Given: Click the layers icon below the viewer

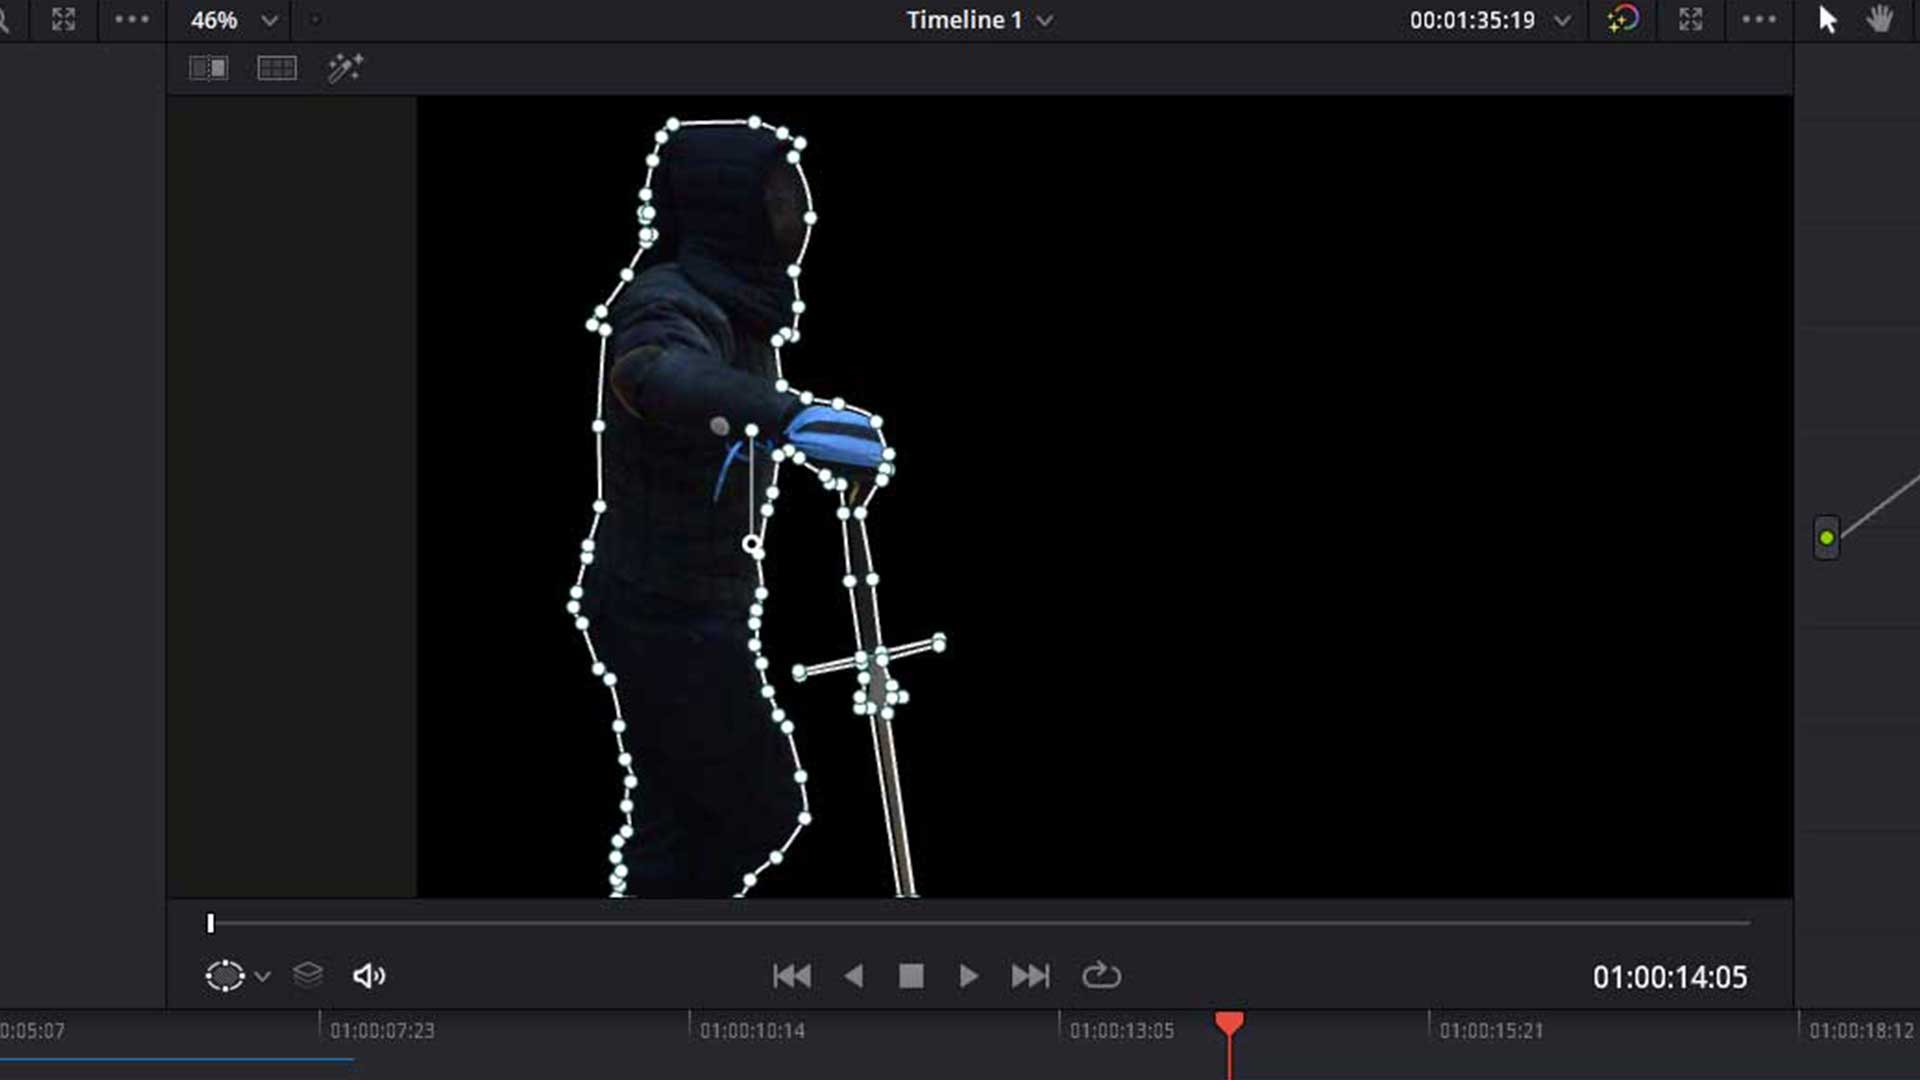Looking at the screenshot, I should tap(308, 975).
